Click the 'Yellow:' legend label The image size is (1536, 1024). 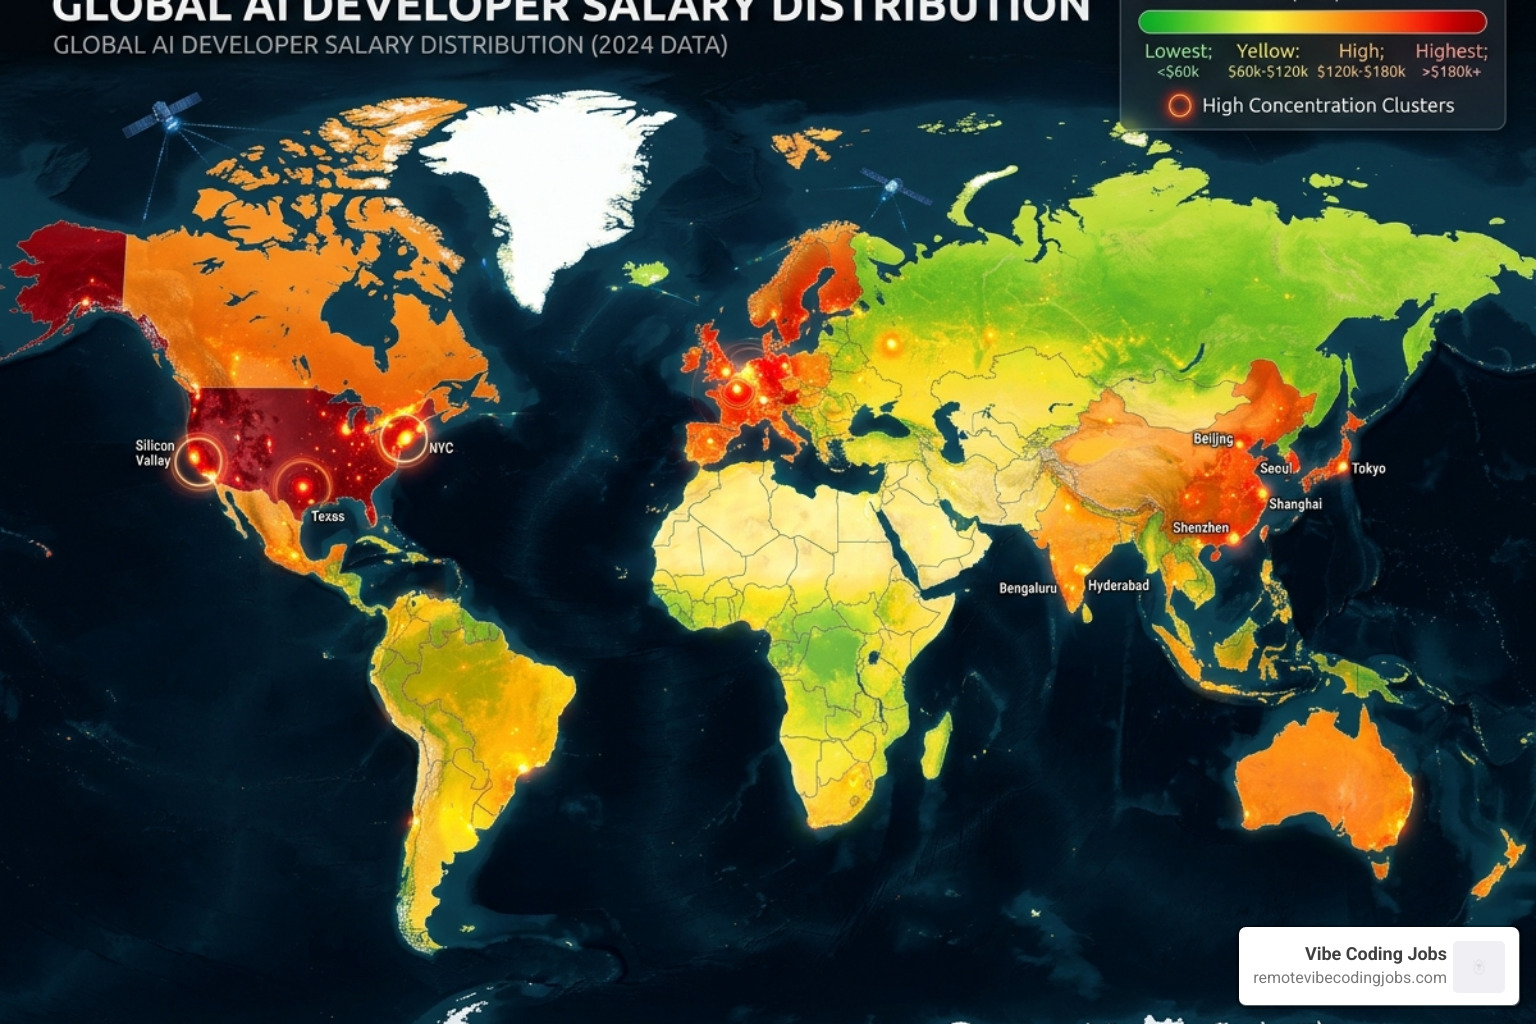coord(1268,51)
